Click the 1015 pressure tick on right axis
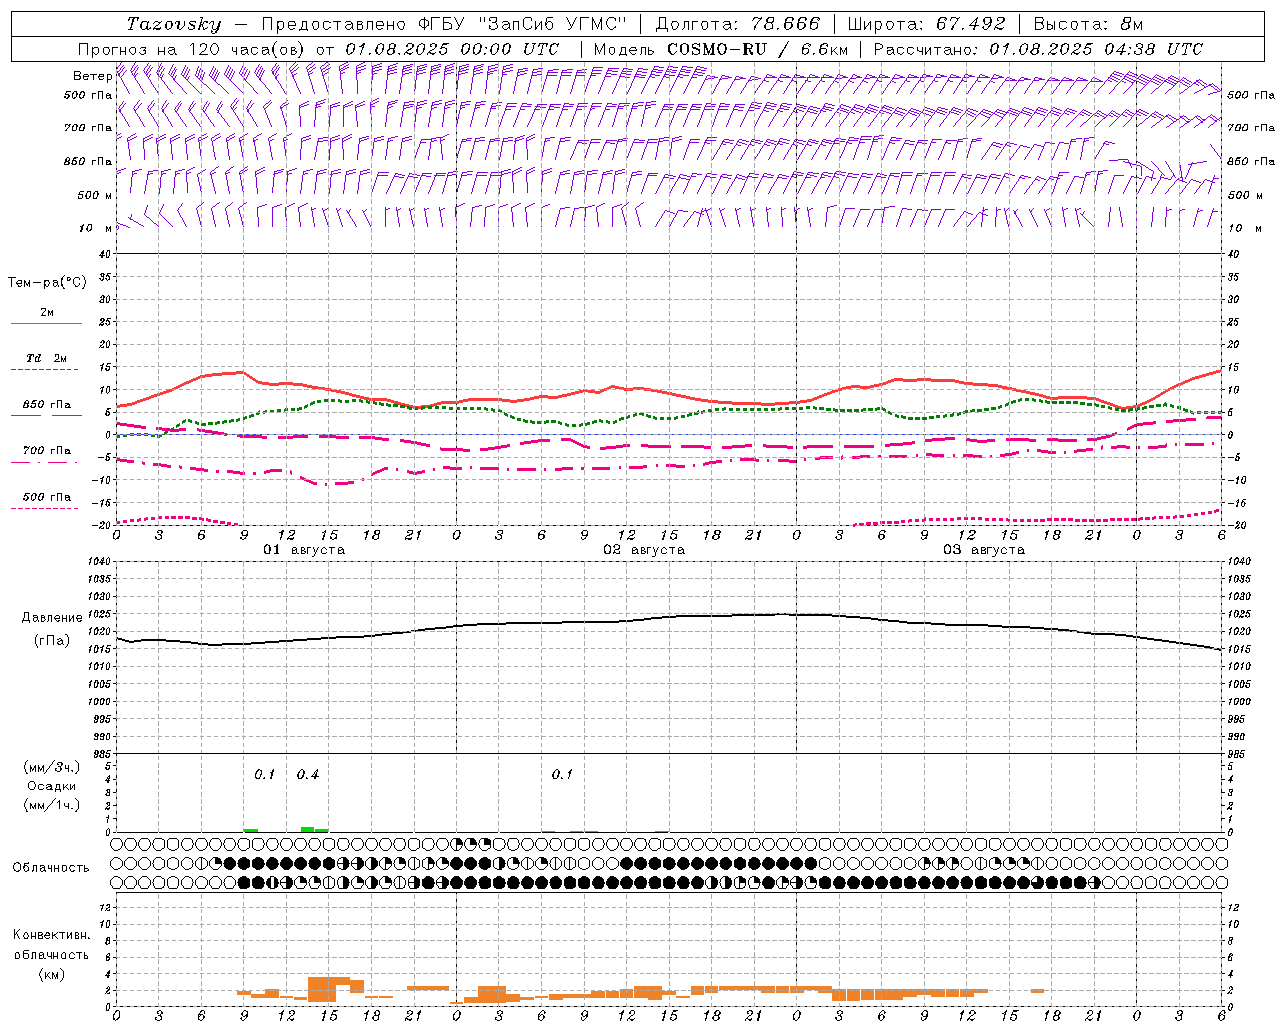This screenshot has width=1280, height=1024. point(1238,650)
